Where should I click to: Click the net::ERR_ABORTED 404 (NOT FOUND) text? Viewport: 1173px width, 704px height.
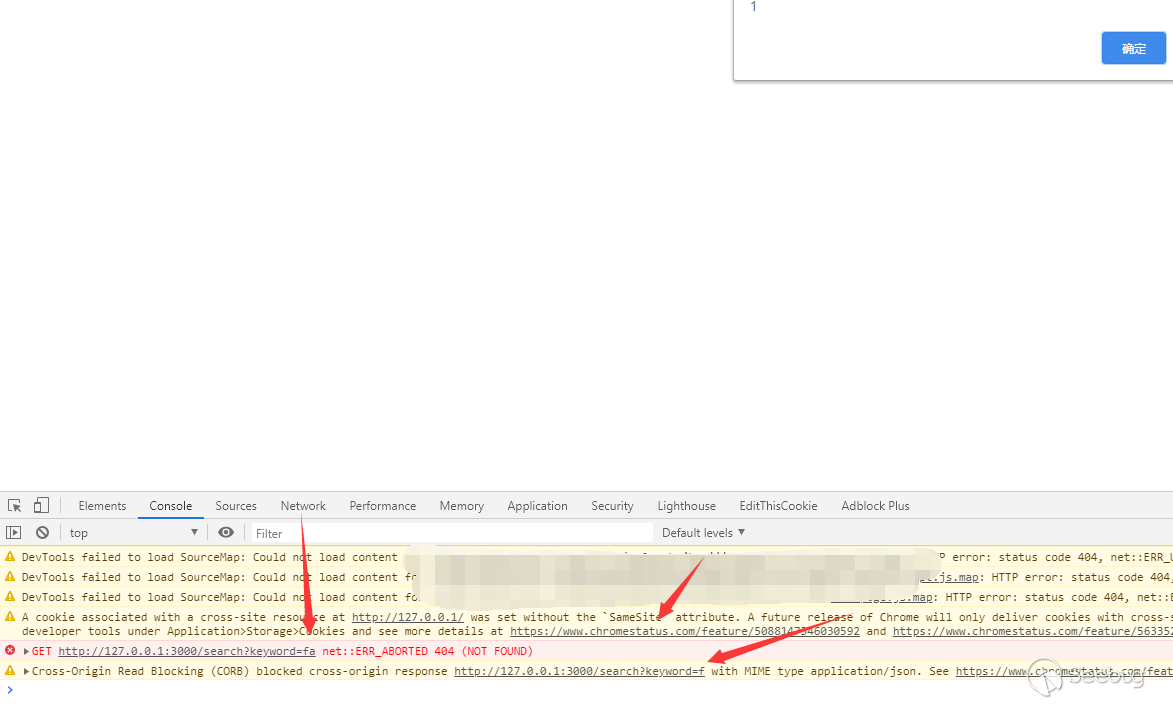(427, 651)
